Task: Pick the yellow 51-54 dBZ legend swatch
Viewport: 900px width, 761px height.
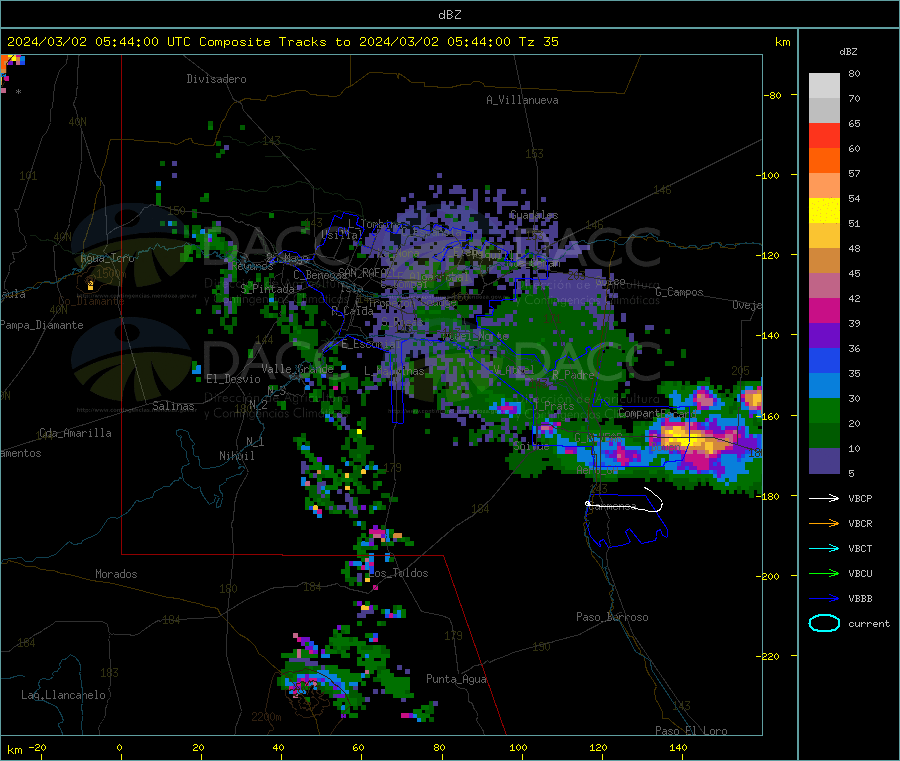Action: pos(824,211)
